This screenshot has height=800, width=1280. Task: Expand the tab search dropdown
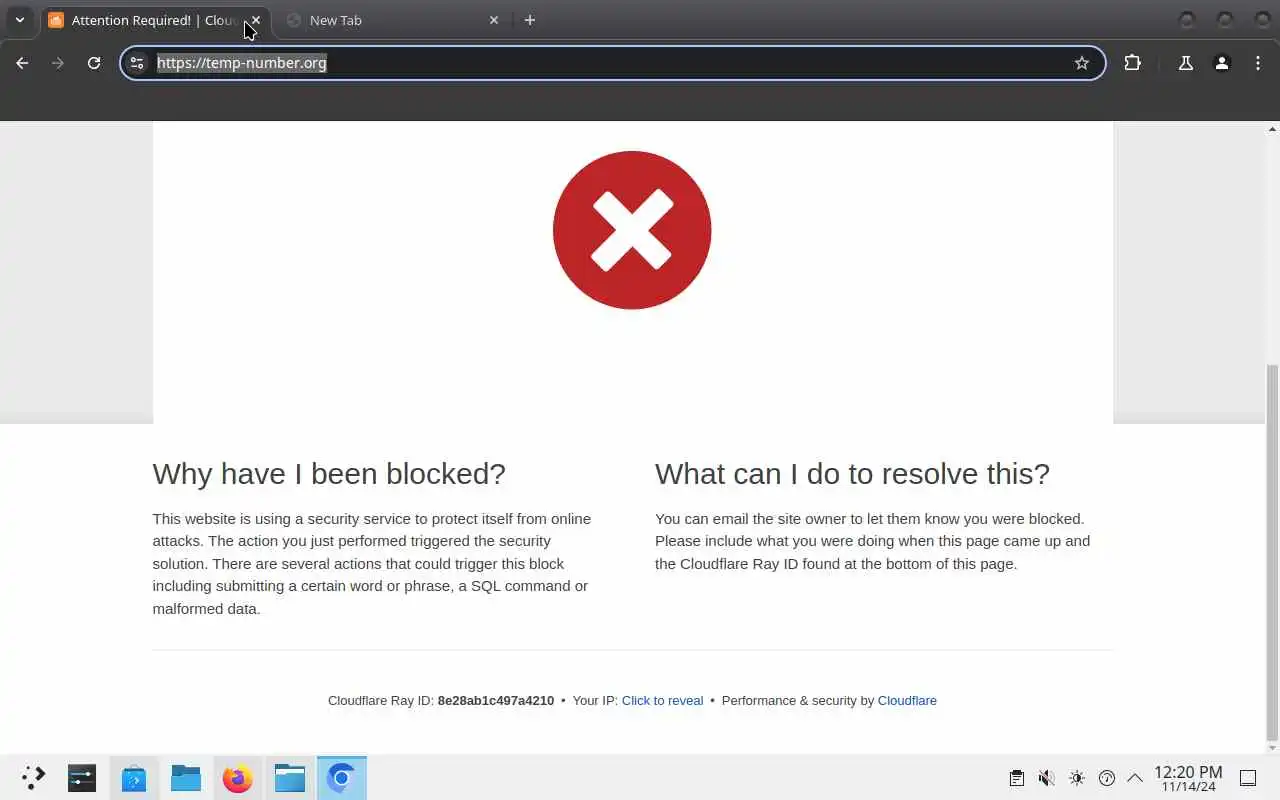tap(19, 20)
